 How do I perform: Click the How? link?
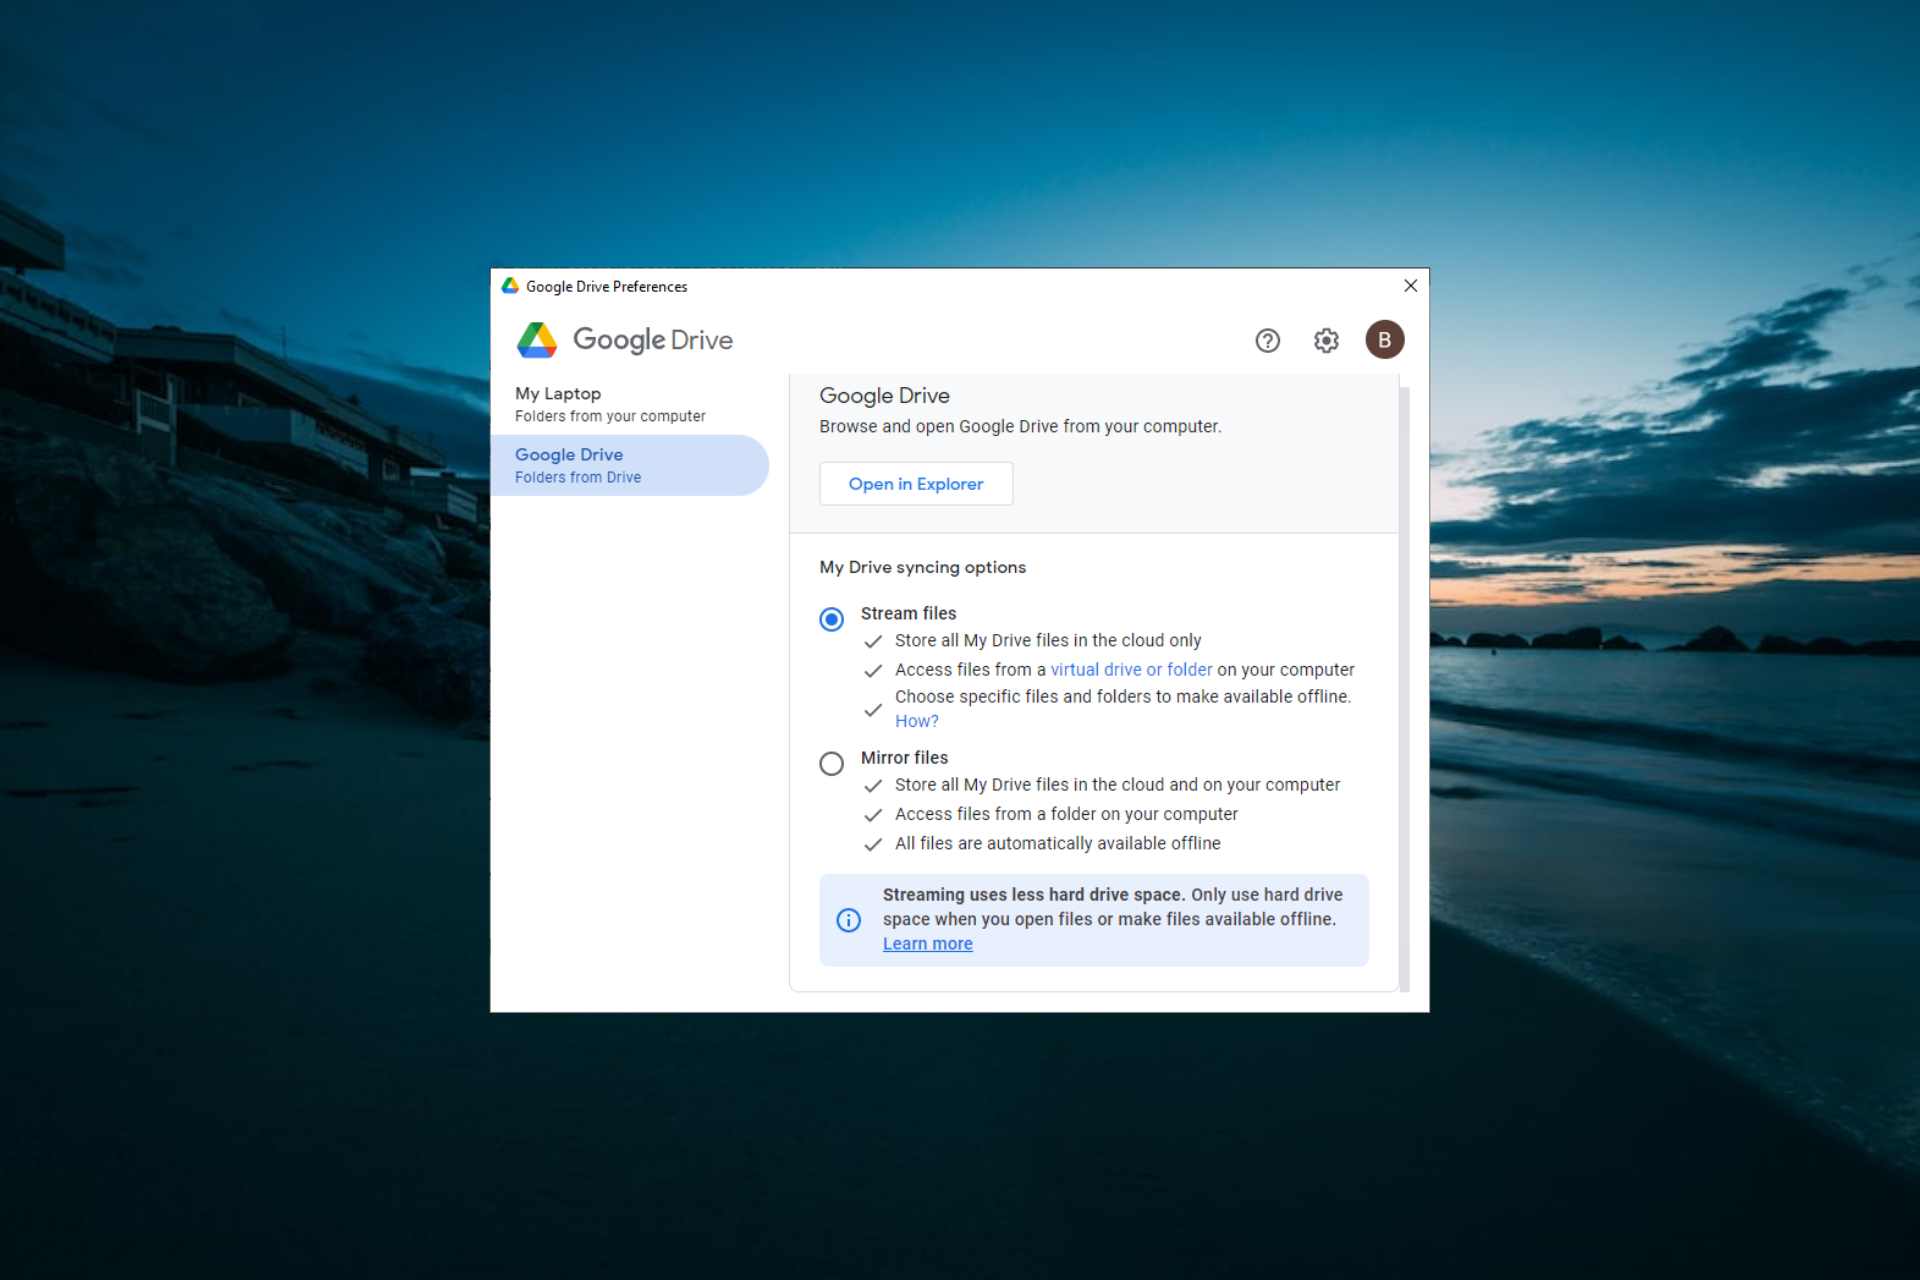[916, 721]
